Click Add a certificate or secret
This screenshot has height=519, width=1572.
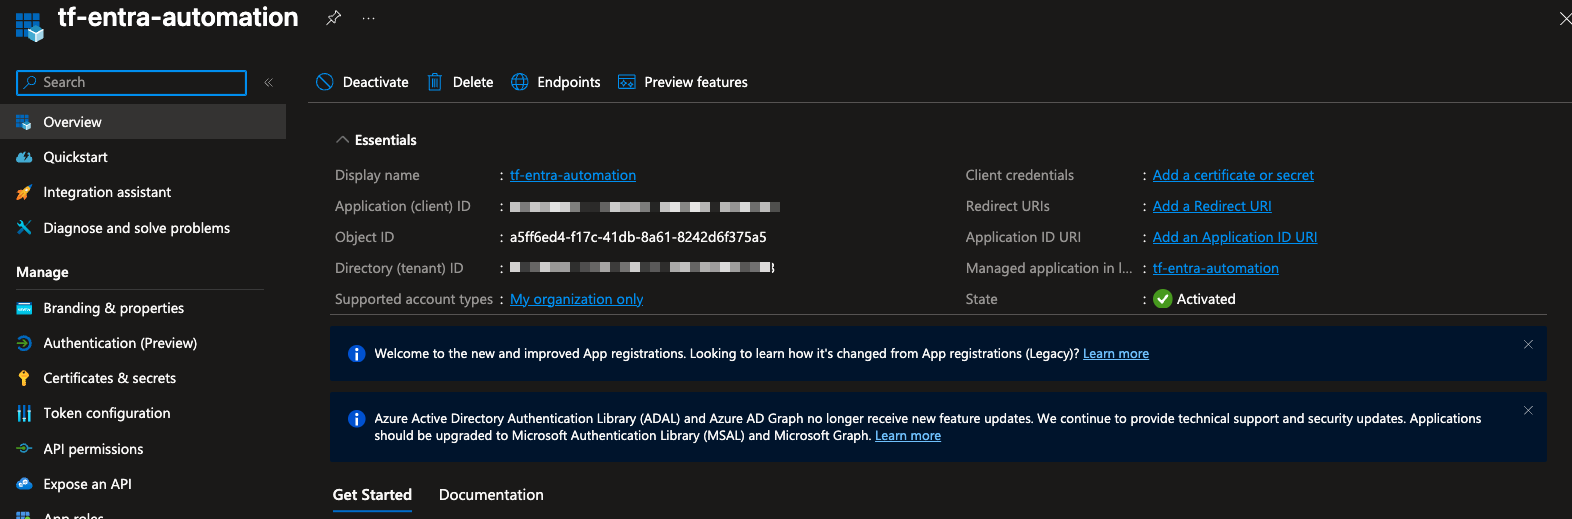coord(1233,175)
